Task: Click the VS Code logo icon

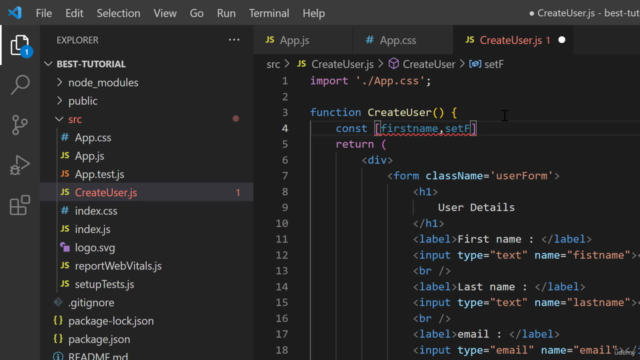Action: [x=15, y=13]
